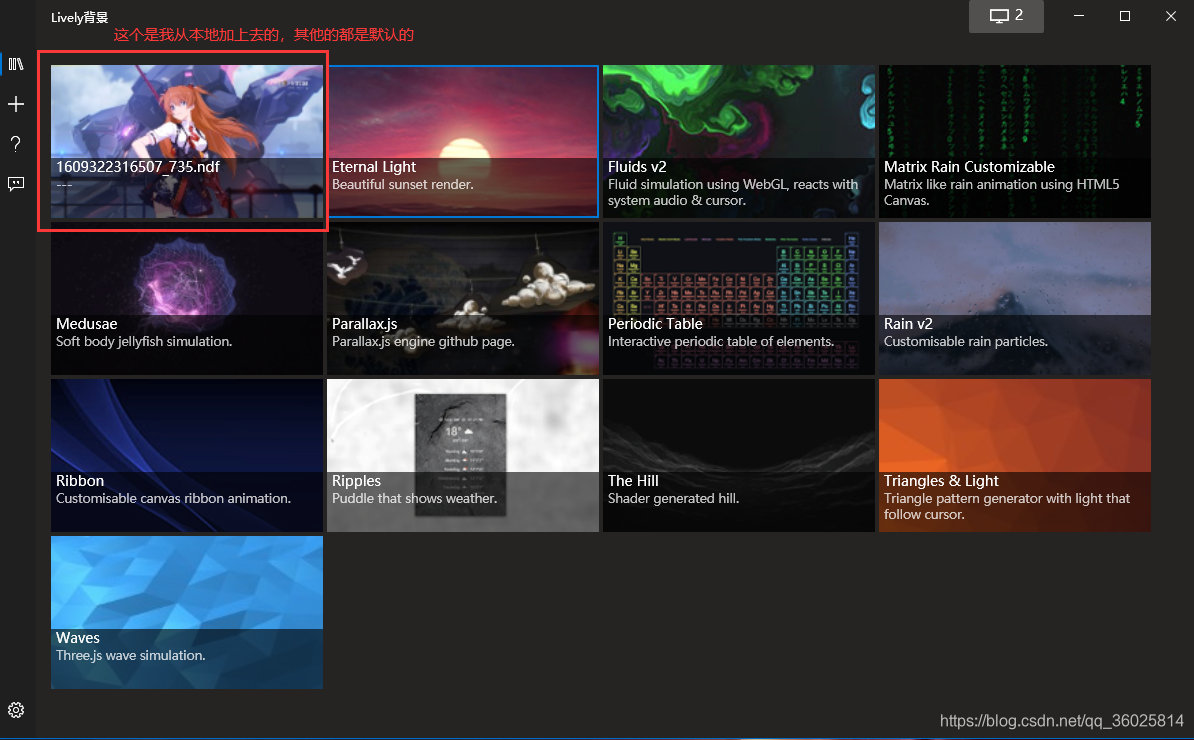Image resolution: width=1194 pixels, height=740 pixels.
Task: Pick the Matrix Rain Customizable wallpaper
Action: pos(1015,141)
